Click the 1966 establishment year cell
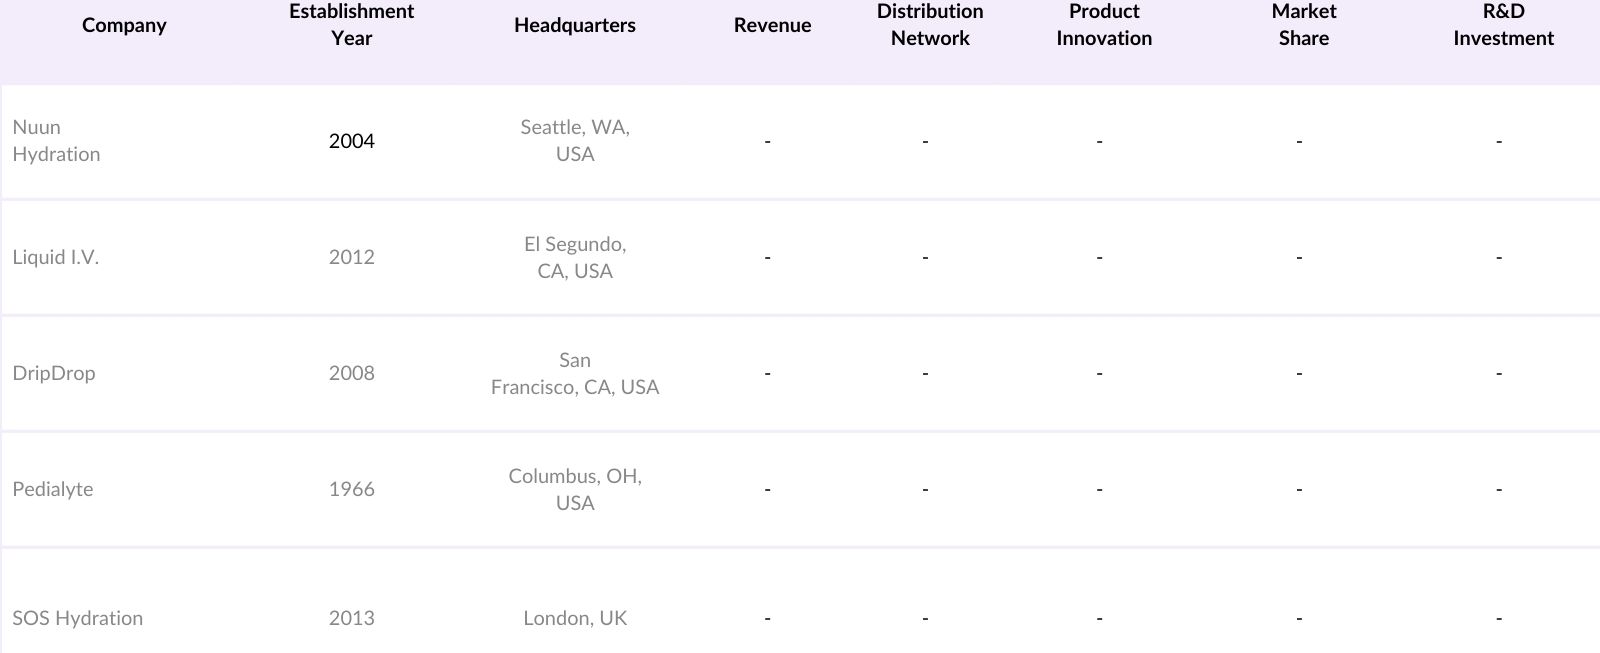Image resolution: width=1600 pixels, height=653 pixels. tap(351, 489)
